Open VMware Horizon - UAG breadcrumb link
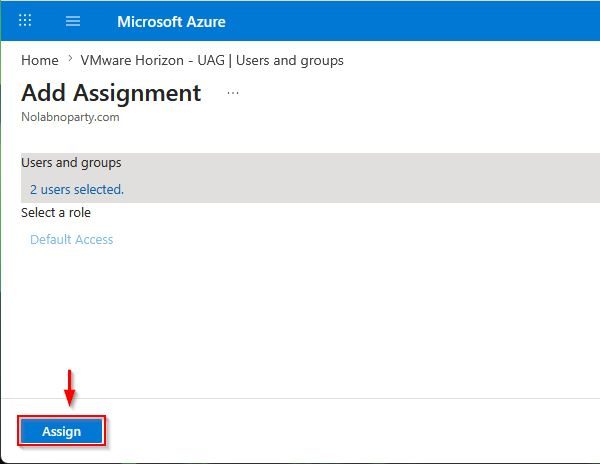 coord(212,60)
